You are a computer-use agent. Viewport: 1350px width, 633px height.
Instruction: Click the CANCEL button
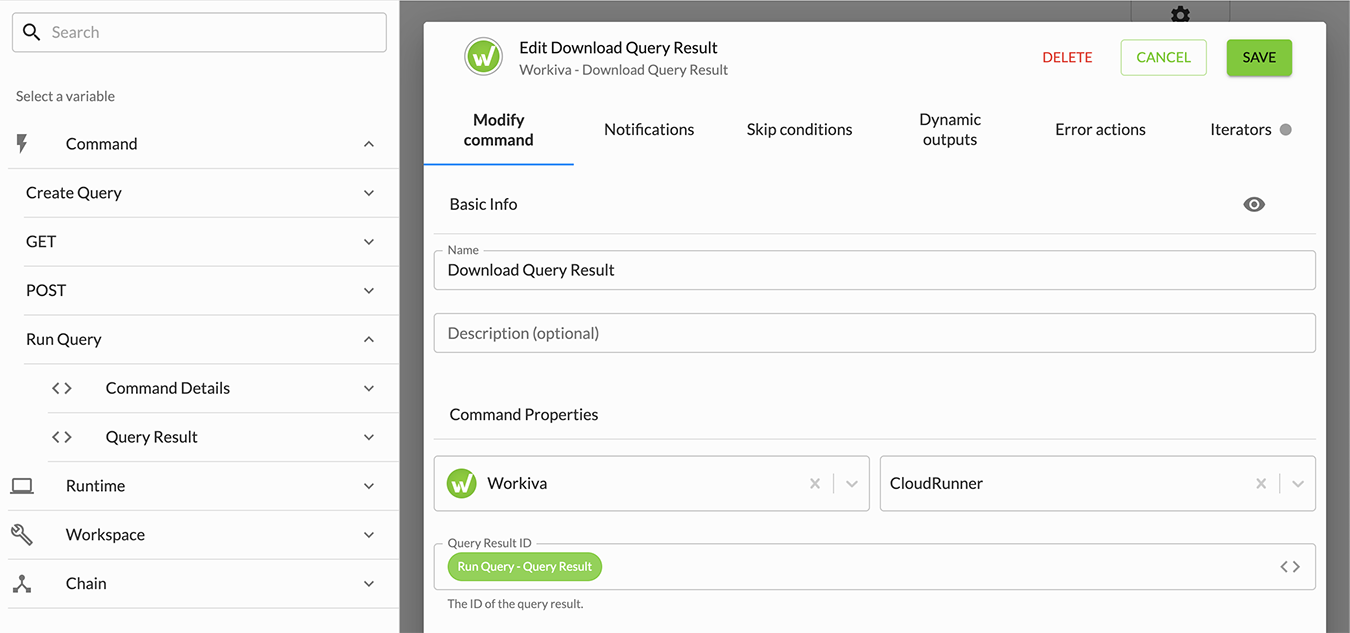pyautogui.click(x=1164, y=58)
